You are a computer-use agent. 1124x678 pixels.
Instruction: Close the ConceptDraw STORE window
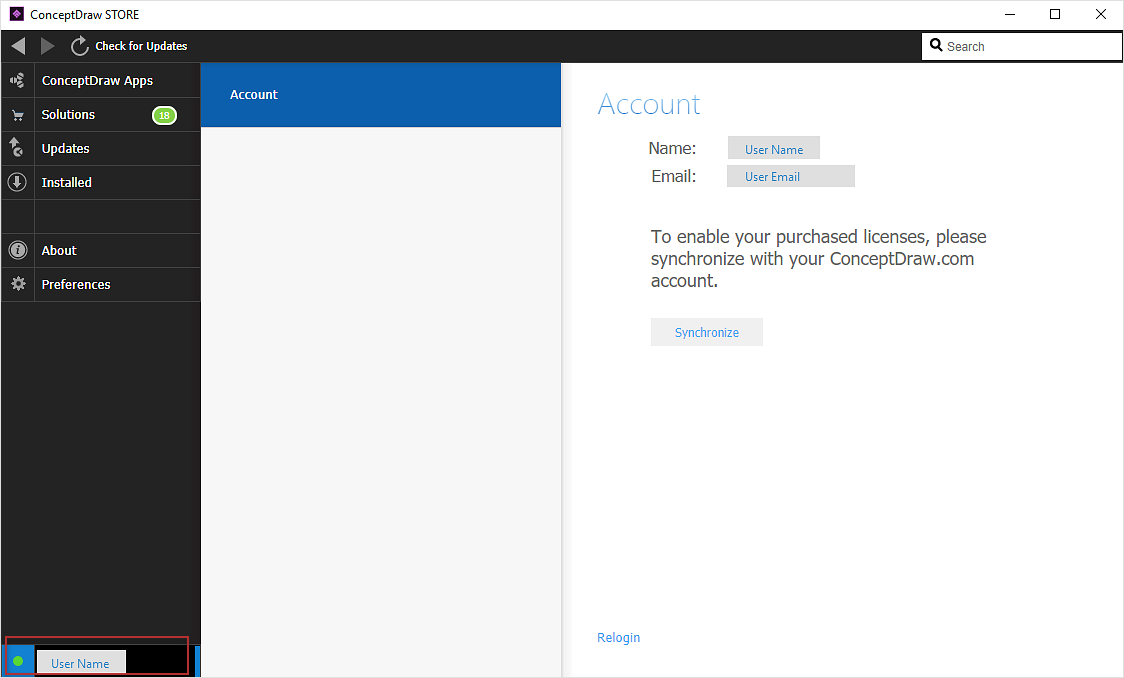point(1101,14)
